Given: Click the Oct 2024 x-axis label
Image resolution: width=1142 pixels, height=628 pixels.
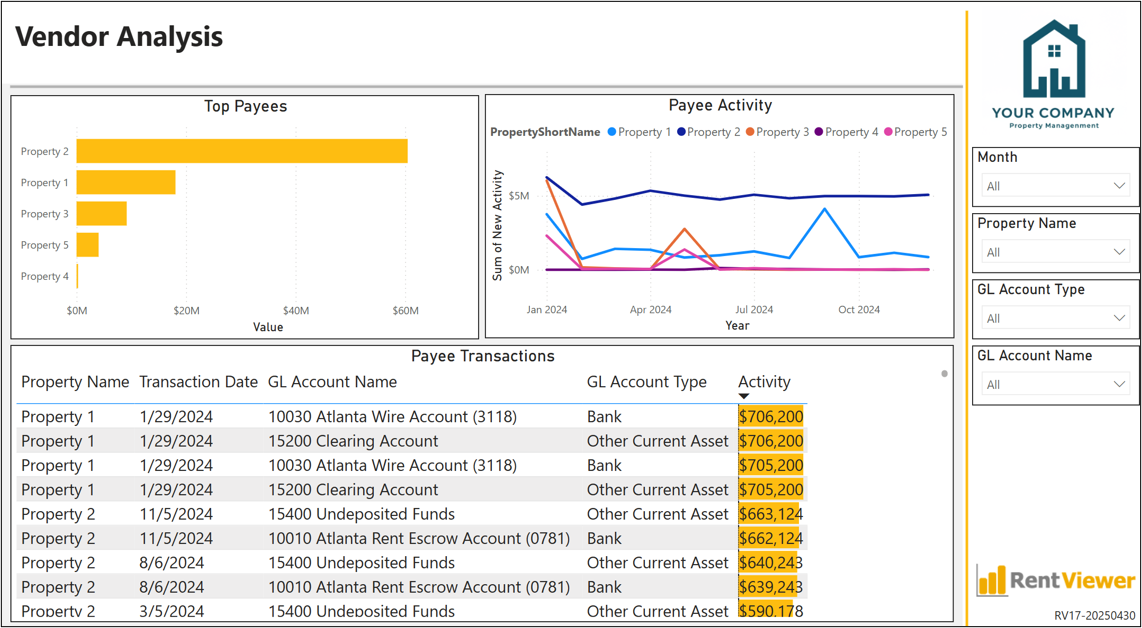Looking at the screenshot, I should (x=859, y=310).
